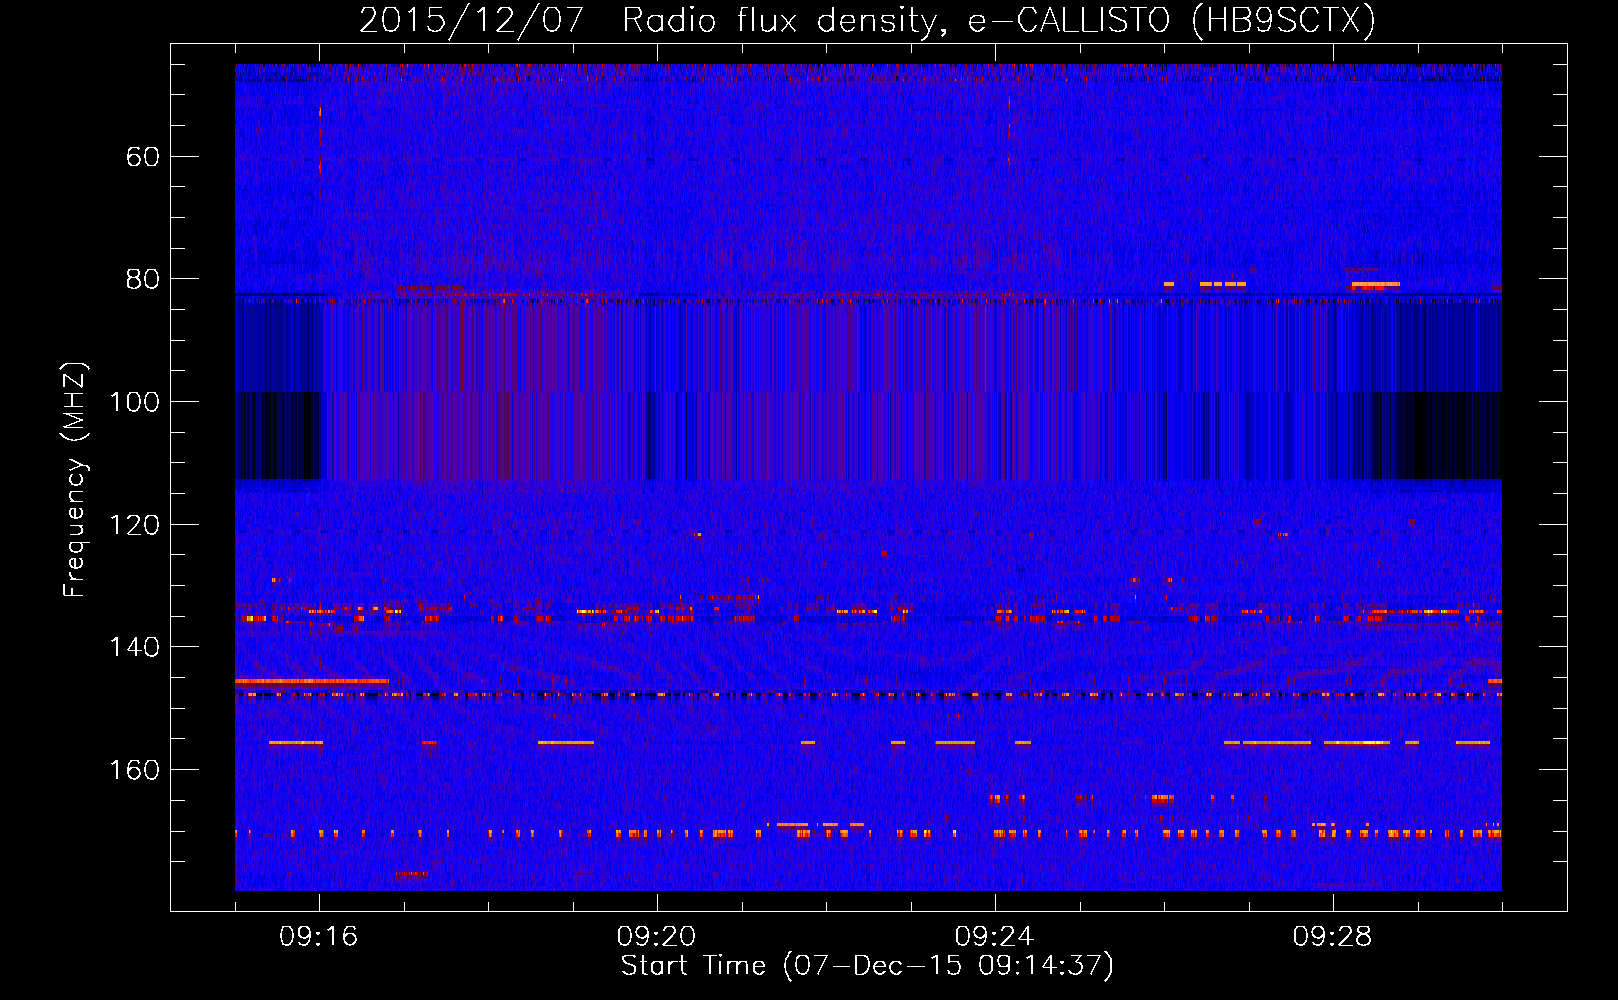Click the 09:28 time tick label

[1333, 937]
